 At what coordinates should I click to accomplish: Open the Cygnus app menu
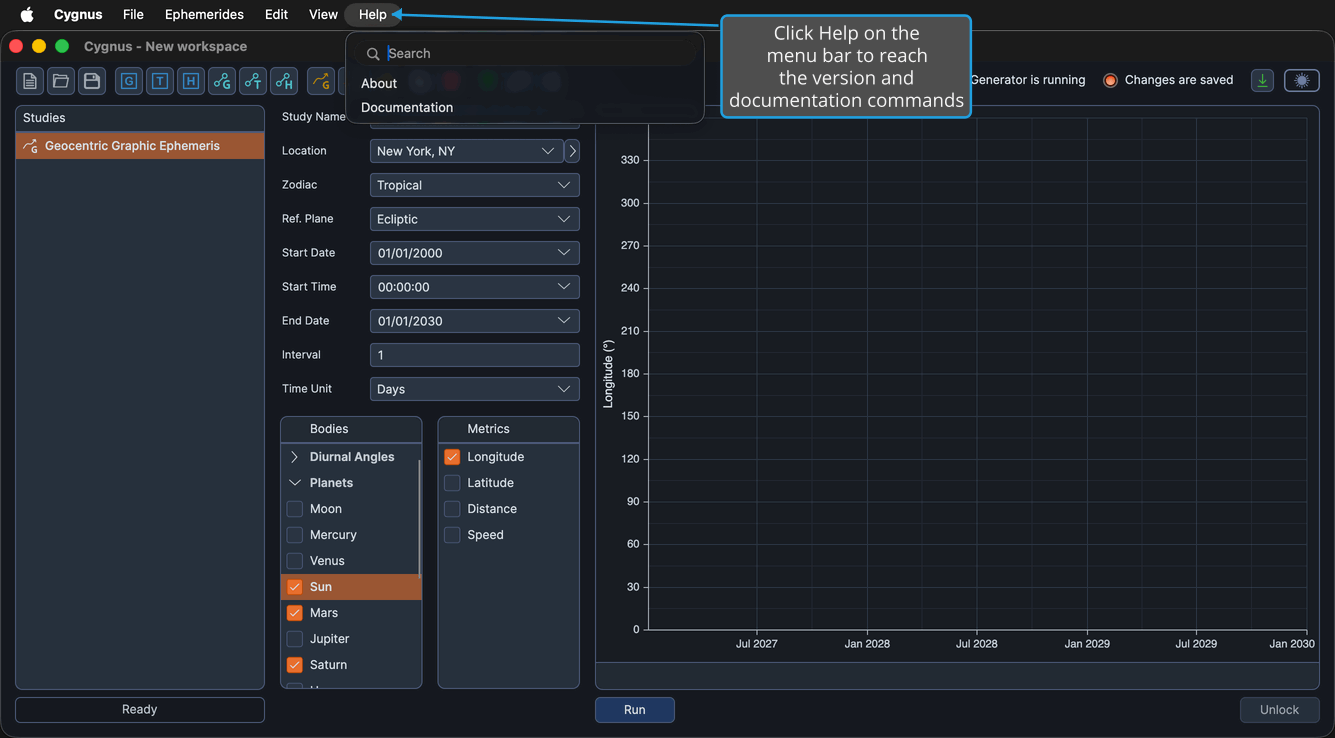pyautogui.click(x=78, y=14)
